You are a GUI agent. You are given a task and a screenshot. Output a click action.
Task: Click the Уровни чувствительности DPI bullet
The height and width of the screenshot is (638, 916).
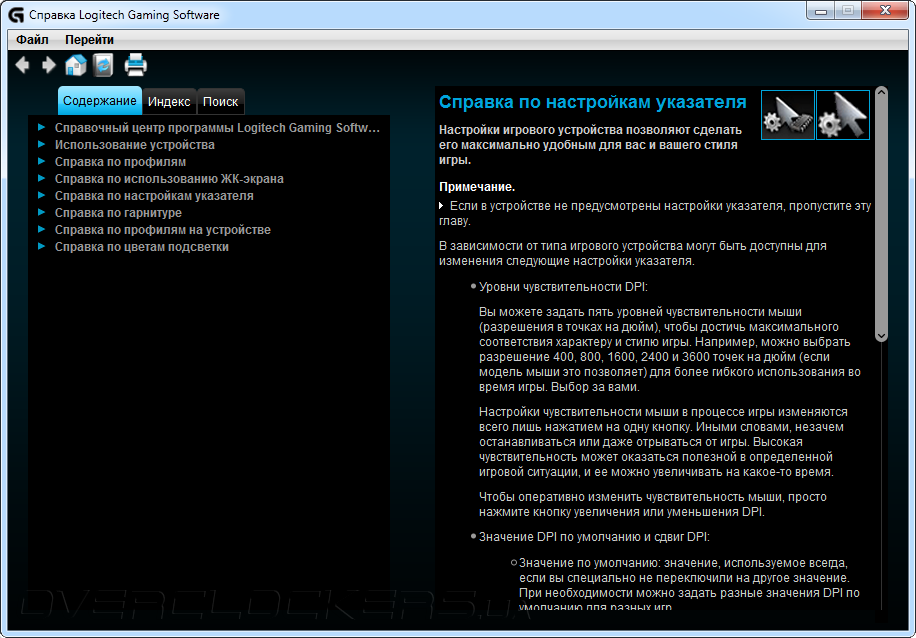click(x=563, y=287)
